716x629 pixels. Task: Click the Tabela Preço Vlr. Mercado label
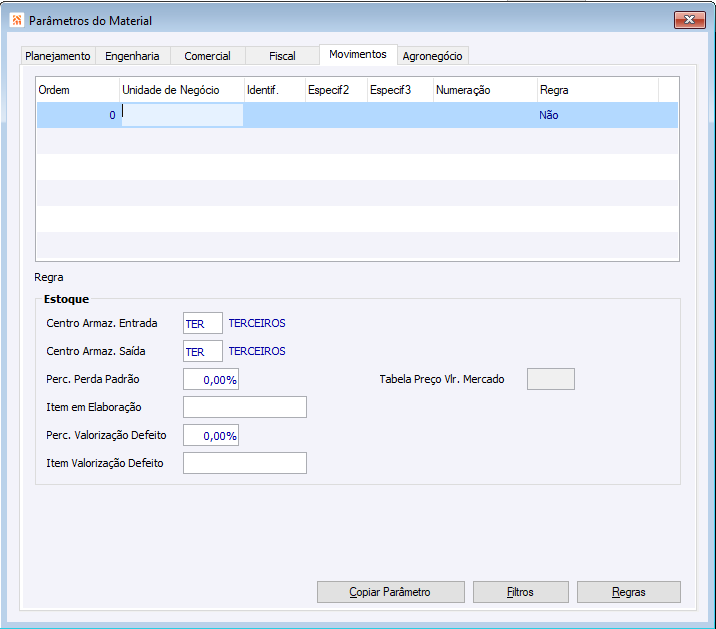pyautogui.click(x=442, y=379)
